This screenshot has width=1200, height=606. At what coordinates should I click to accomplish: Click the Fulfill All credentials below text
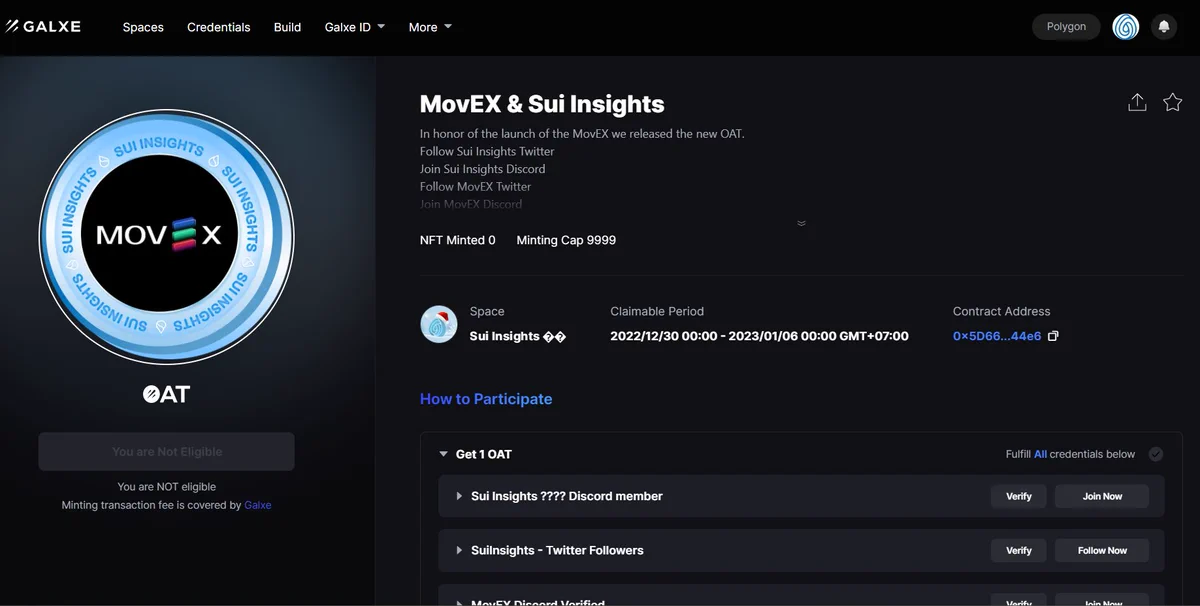[x=1070, y=454]
